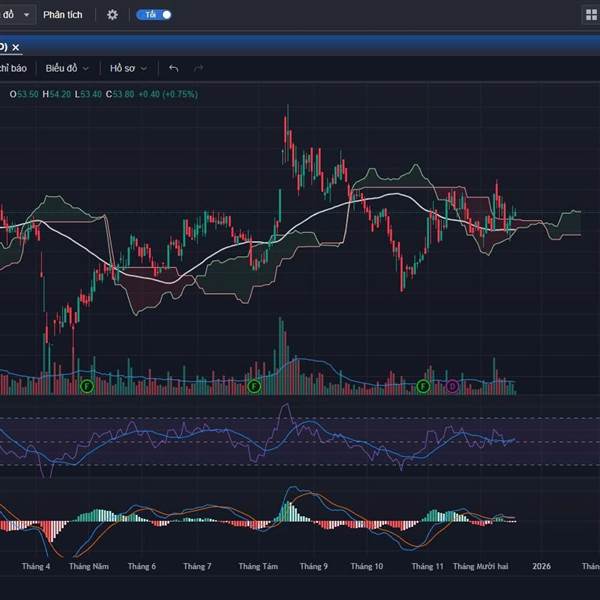Open the dropdown arrow left of Phân tích

26,15
